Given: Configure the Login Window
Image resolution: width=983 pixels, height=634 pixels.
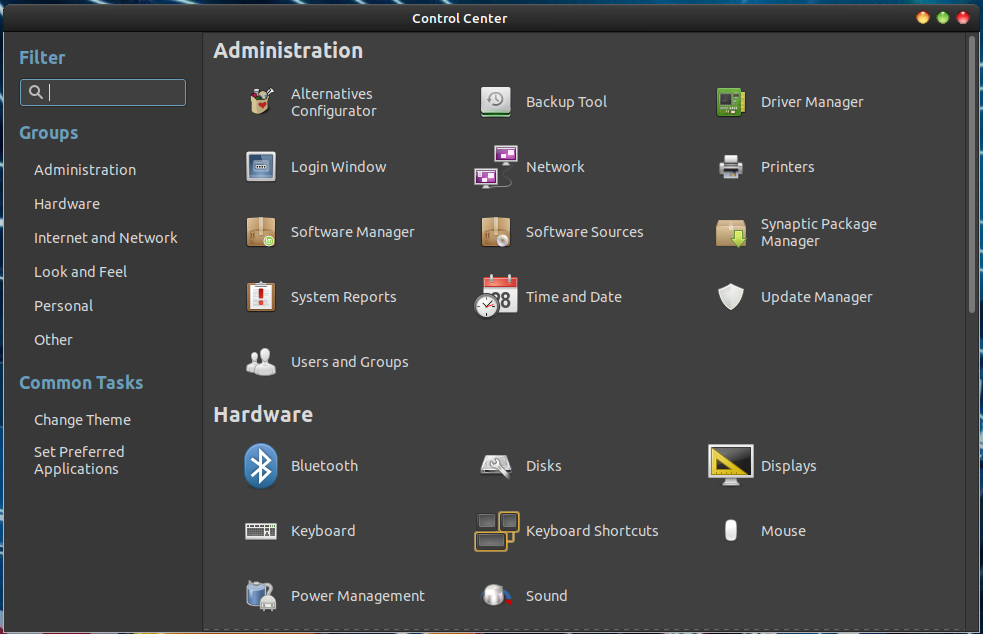Looking at the screenshot, I should point(338,166).
